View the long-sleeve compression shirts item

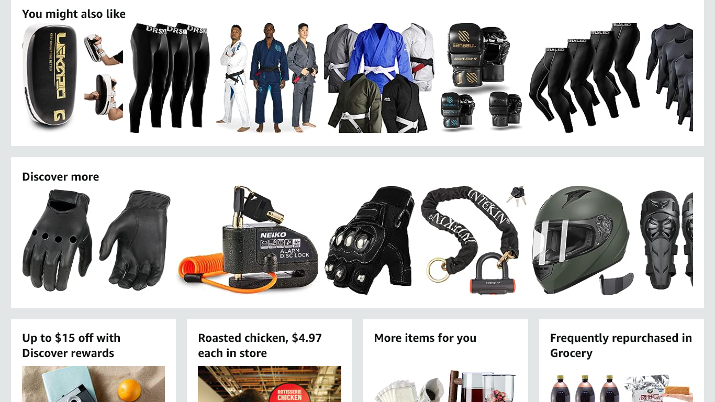point(669,77)
